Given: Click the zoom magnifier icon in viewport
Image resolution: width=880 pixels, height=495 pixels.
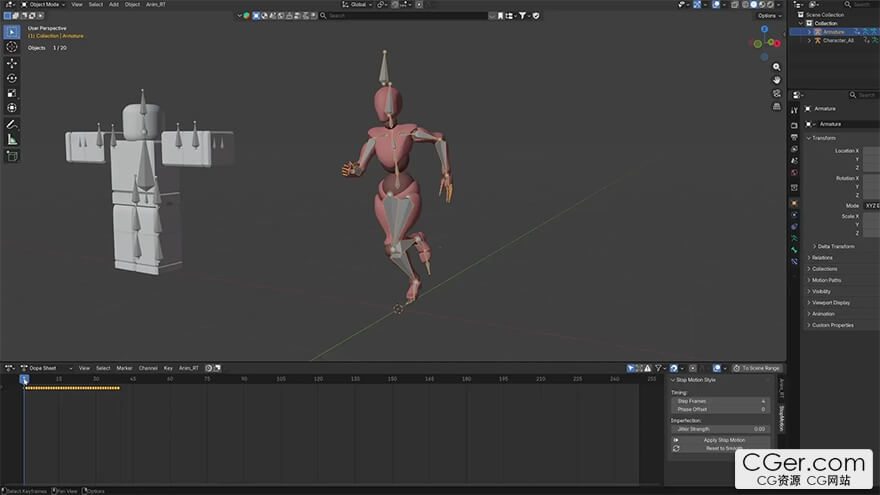Looking at the screenshot, I should [x=777, y=67].
